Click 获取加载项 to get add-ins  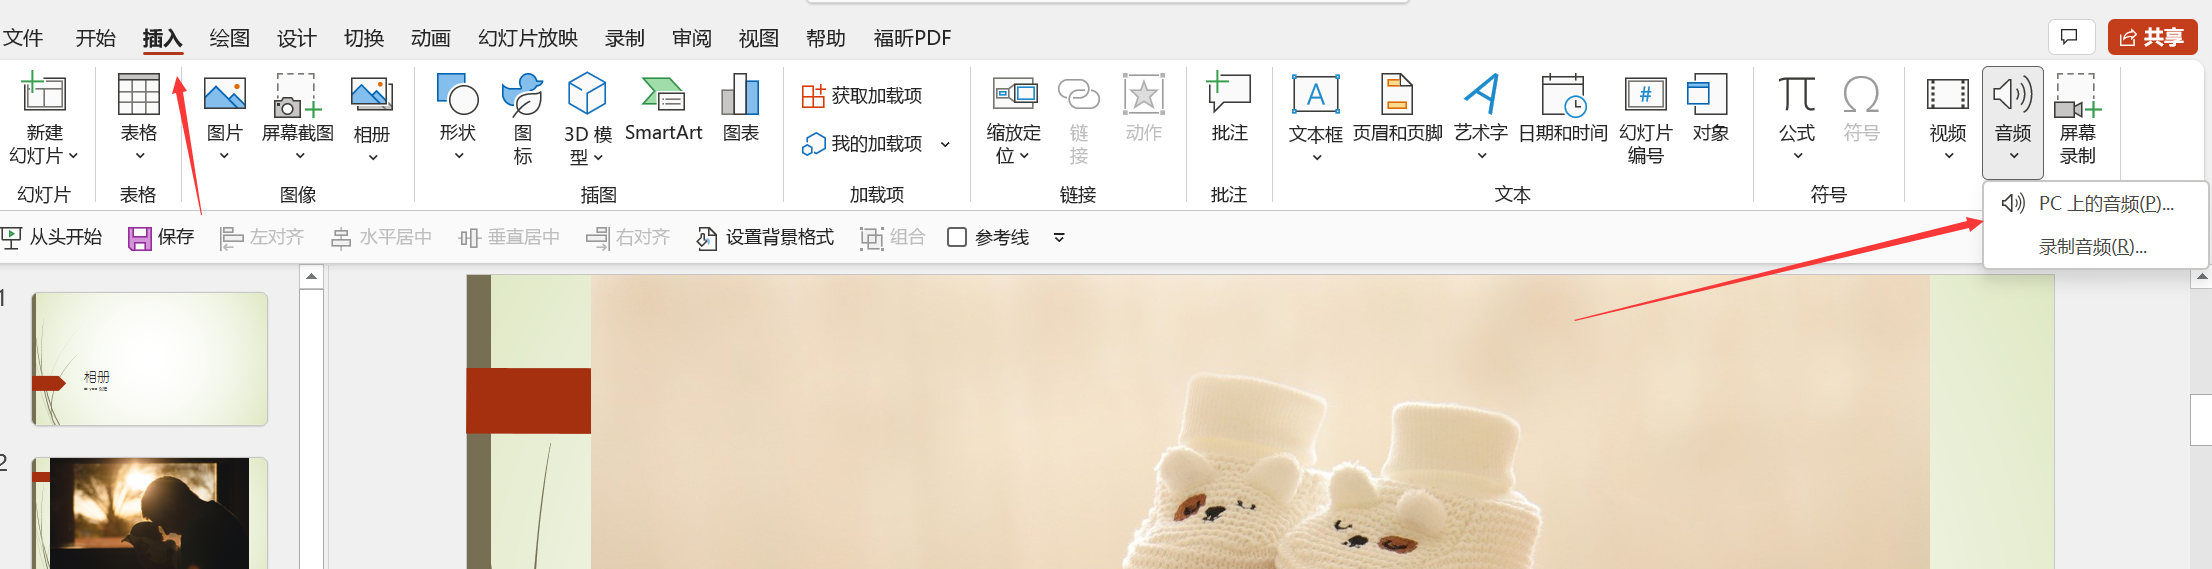[x=862, y=96]
